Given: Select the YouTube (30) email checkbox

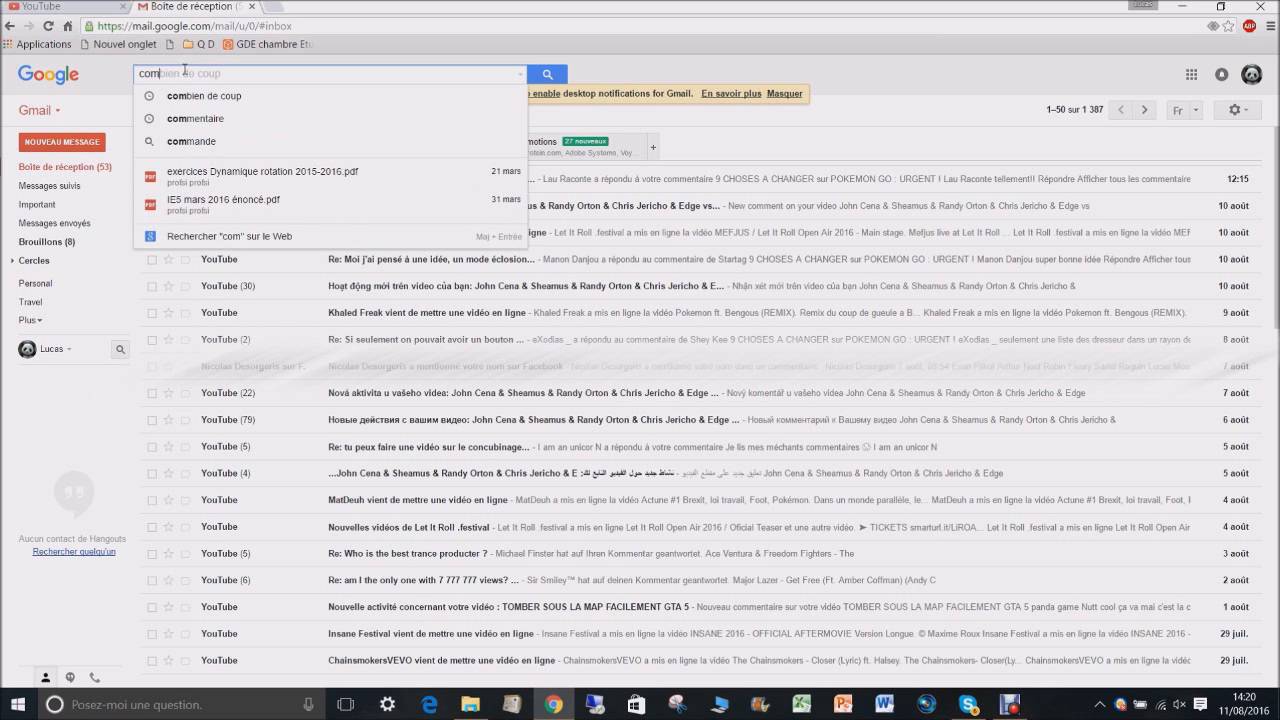Looking at the screenshot, I should [x=152, y=286].
